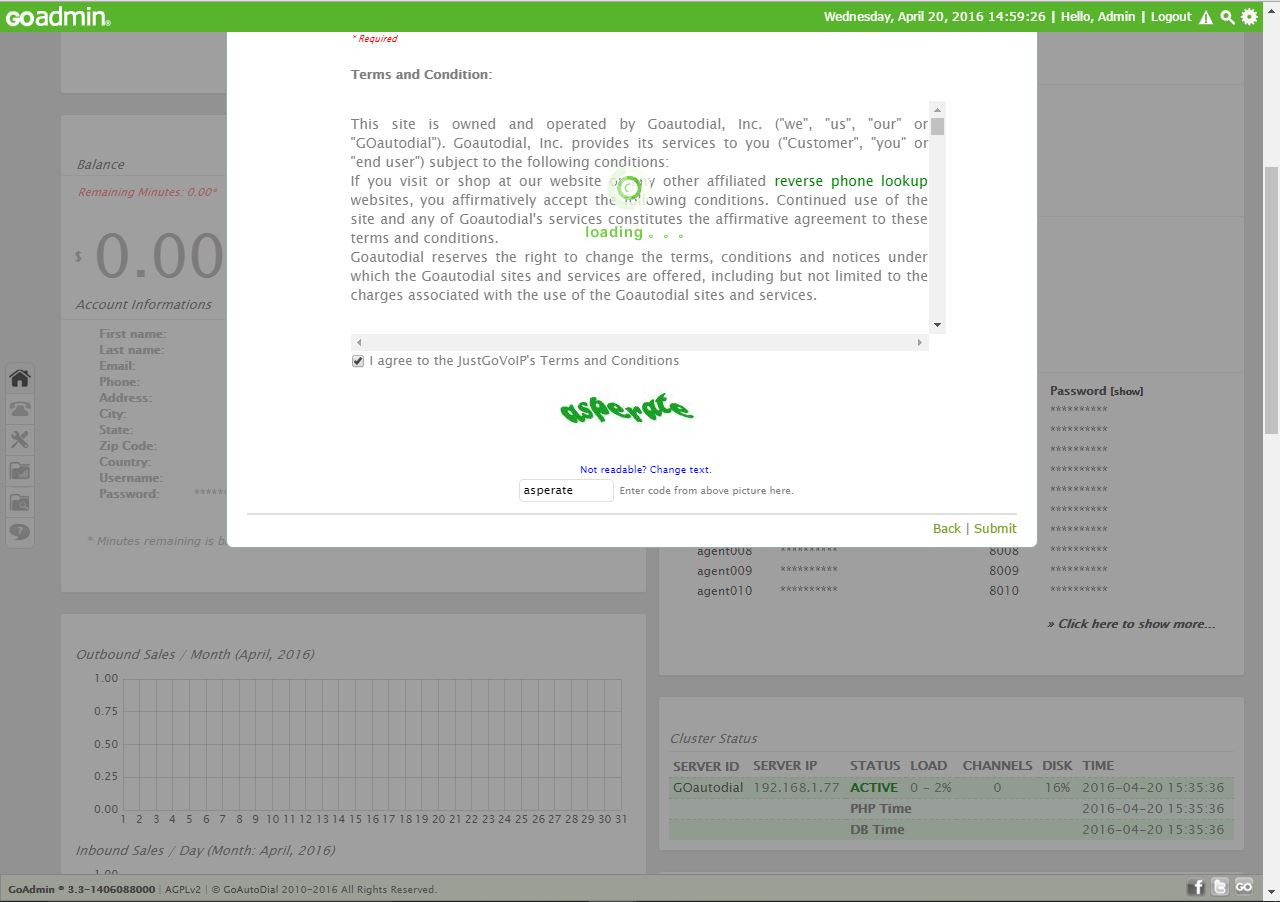Click the asperate captcha image

626,409
